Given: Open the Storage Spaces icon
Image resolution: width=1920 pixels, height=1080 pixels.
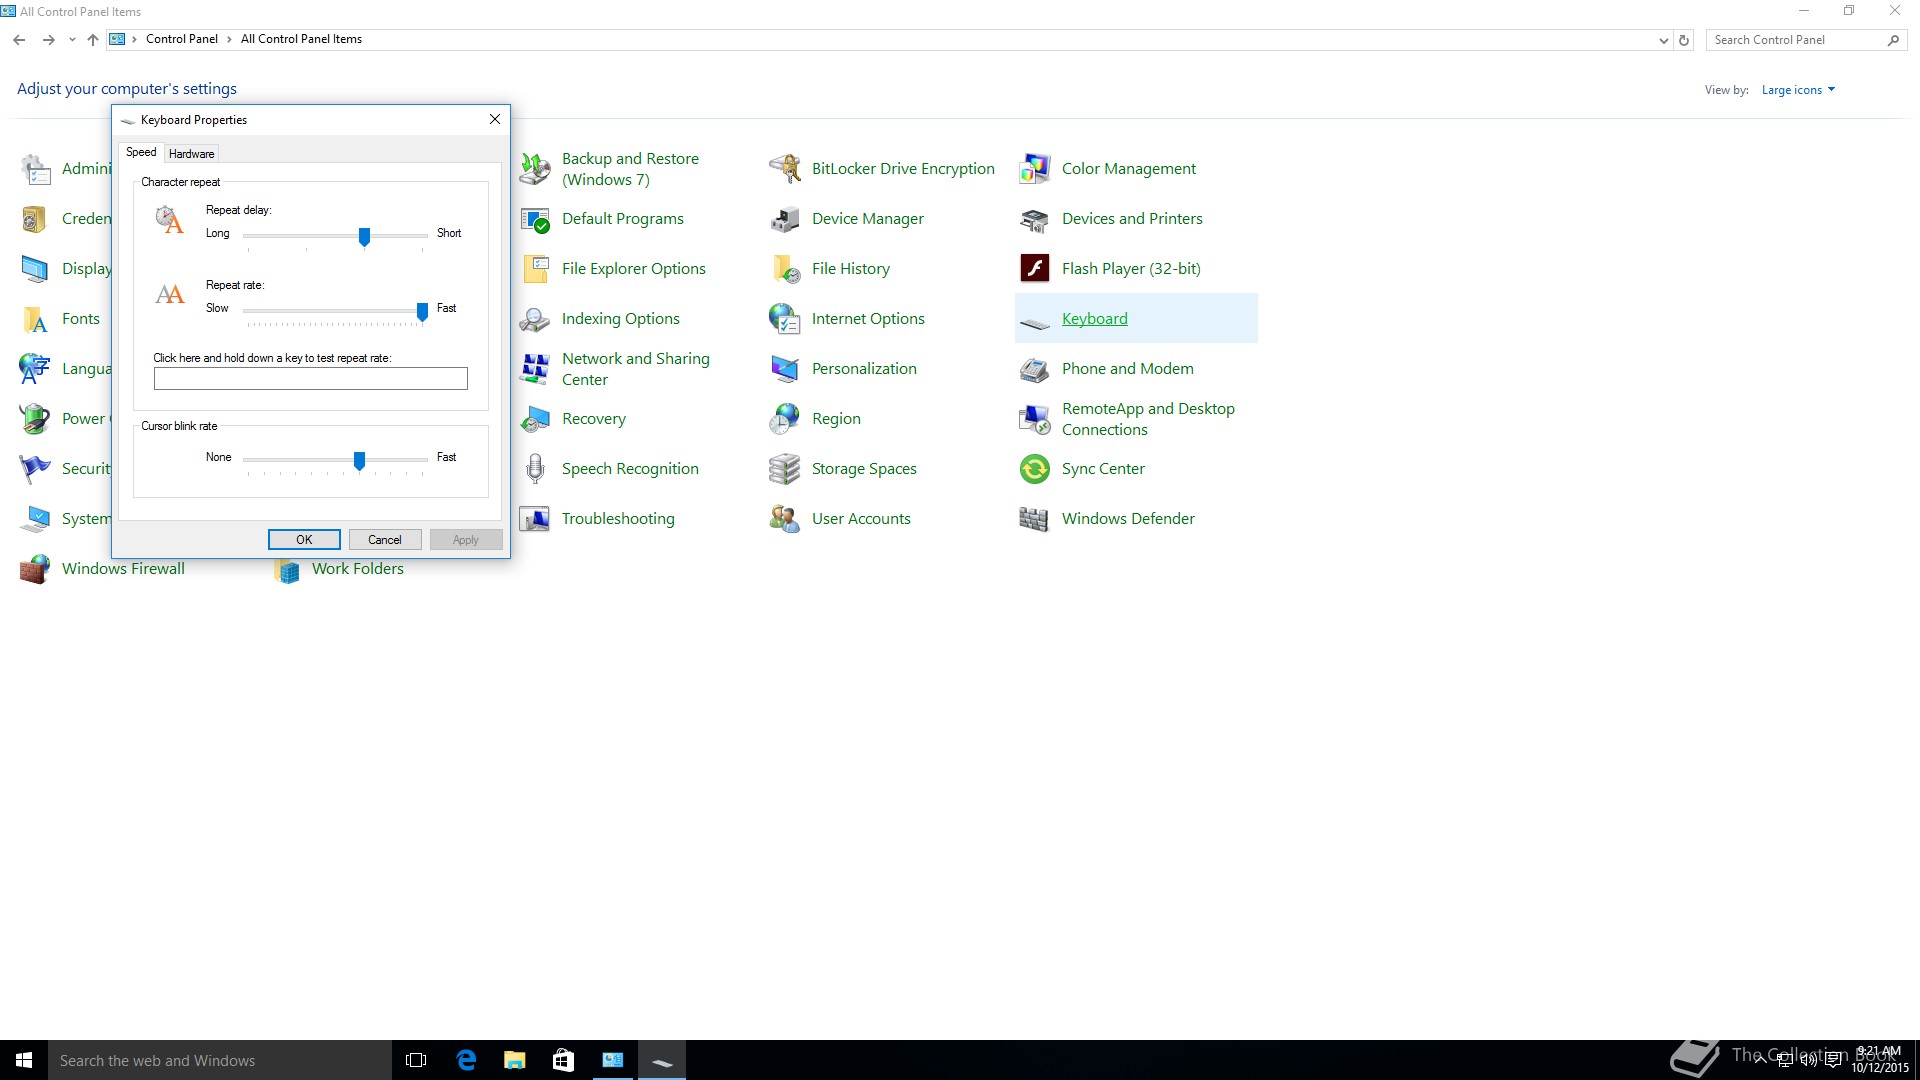Looking at the screenshot, I should 785,469.
